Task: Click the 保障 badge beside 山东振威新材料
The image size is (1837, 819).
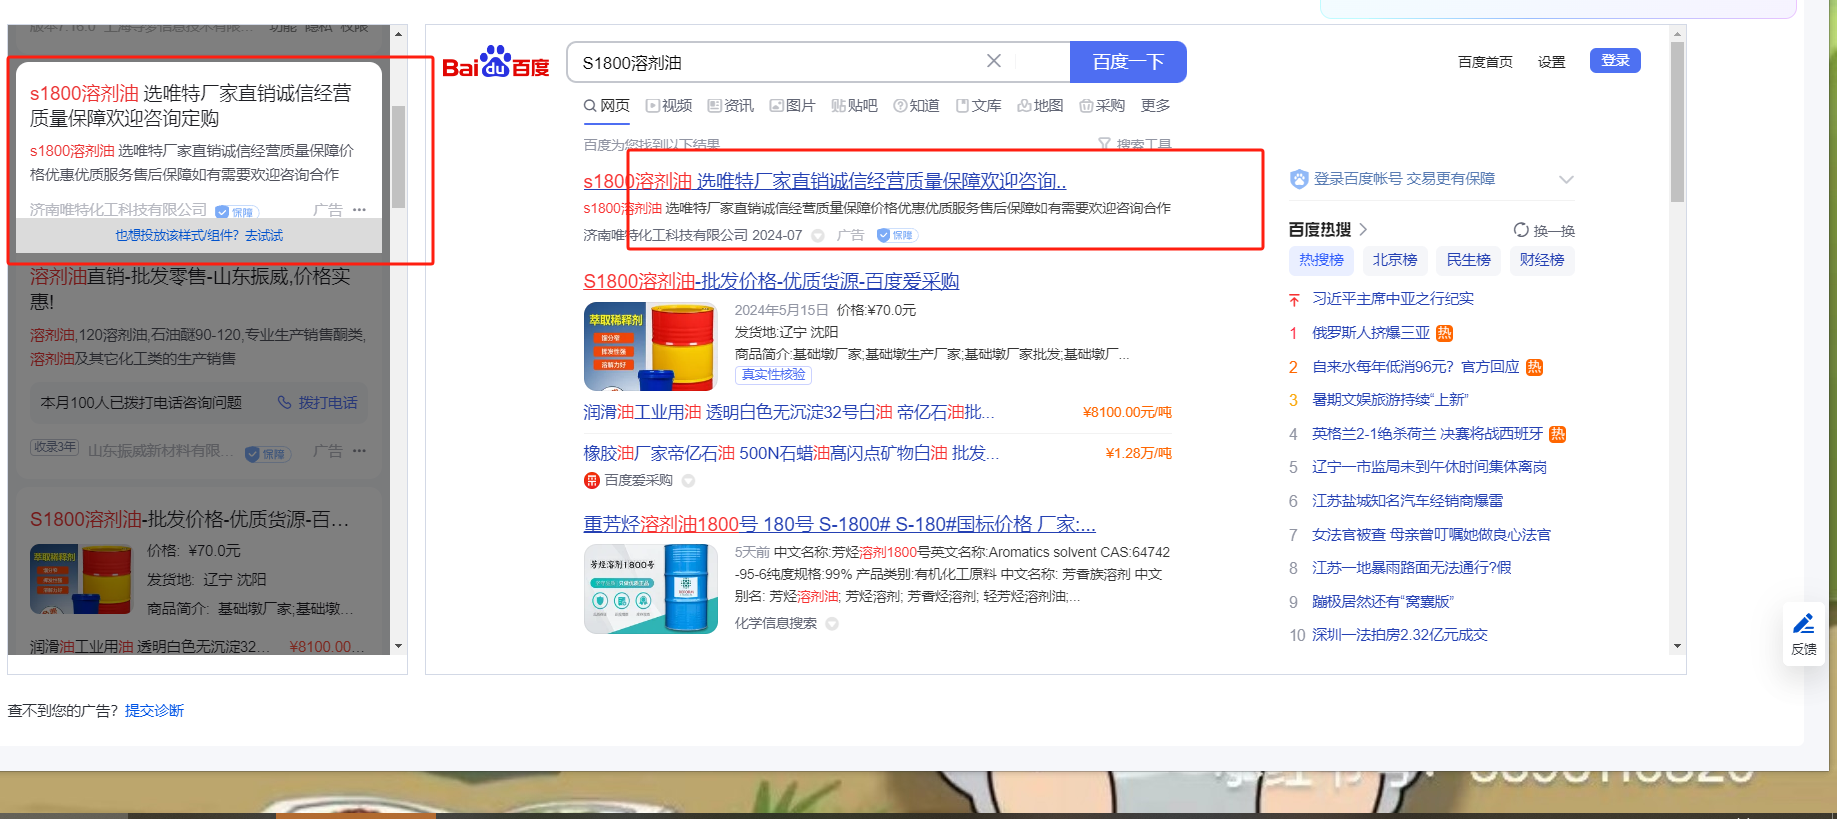Action: (268, 453)
